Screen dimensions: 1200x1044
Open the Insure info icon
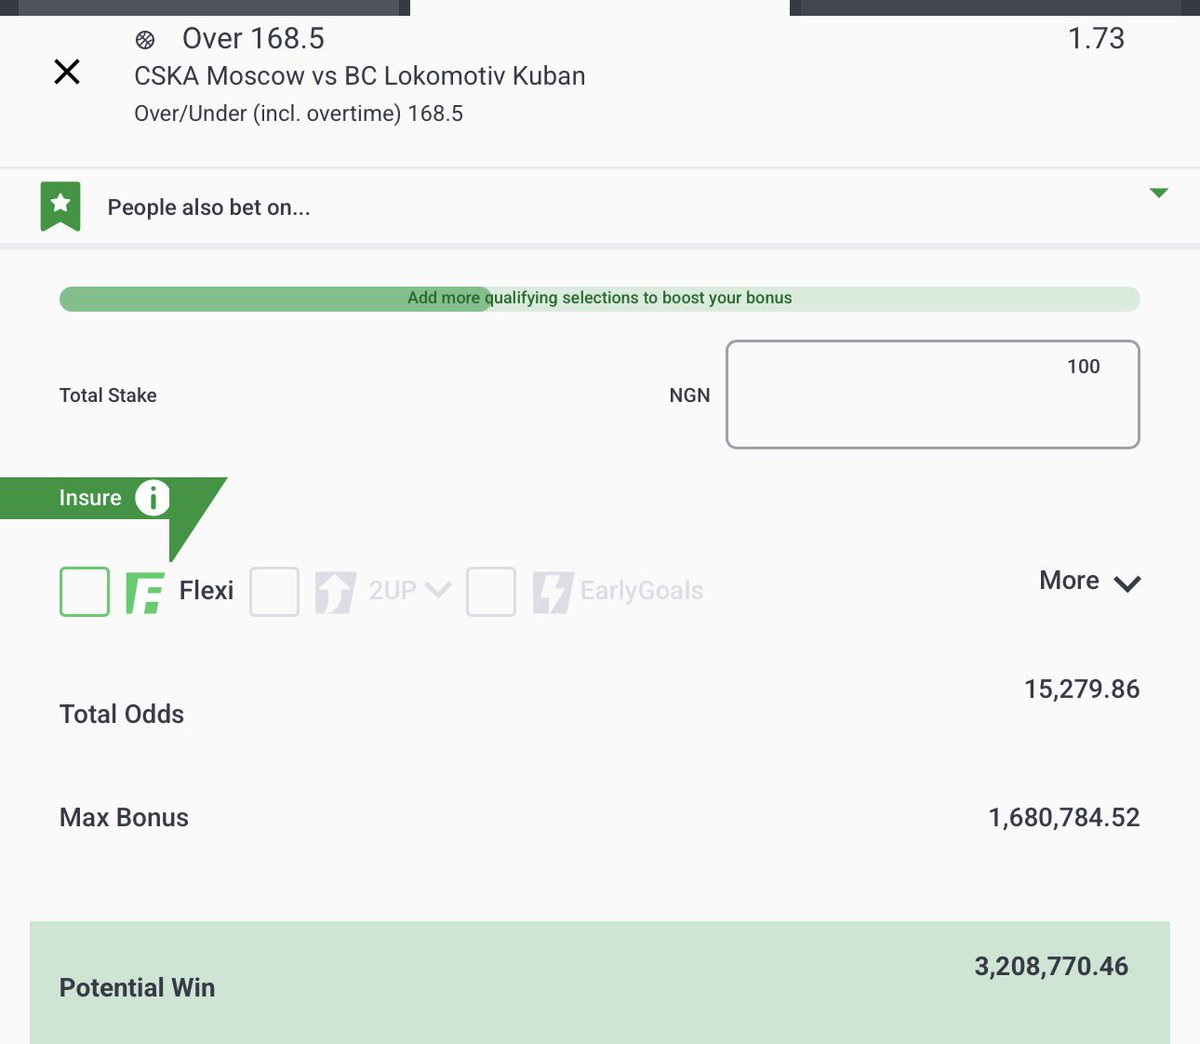[x=153, y=497]
